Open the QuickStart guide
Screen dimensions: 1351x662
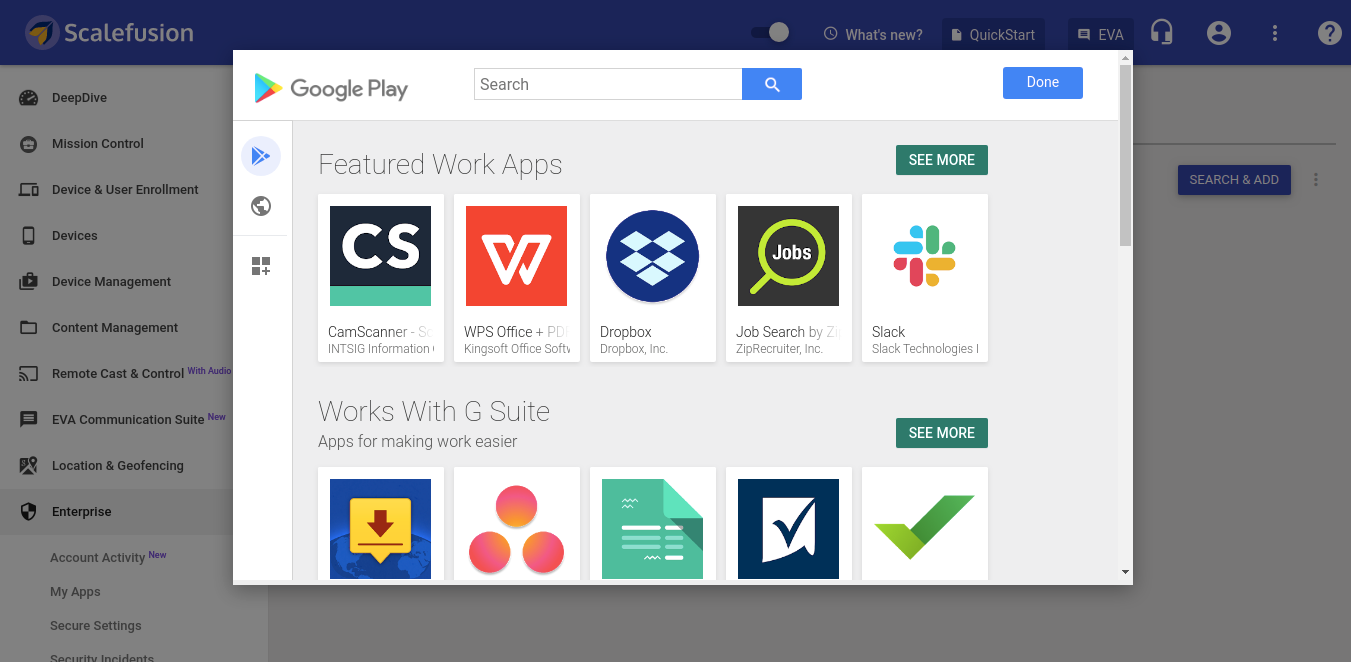[993, 34]
